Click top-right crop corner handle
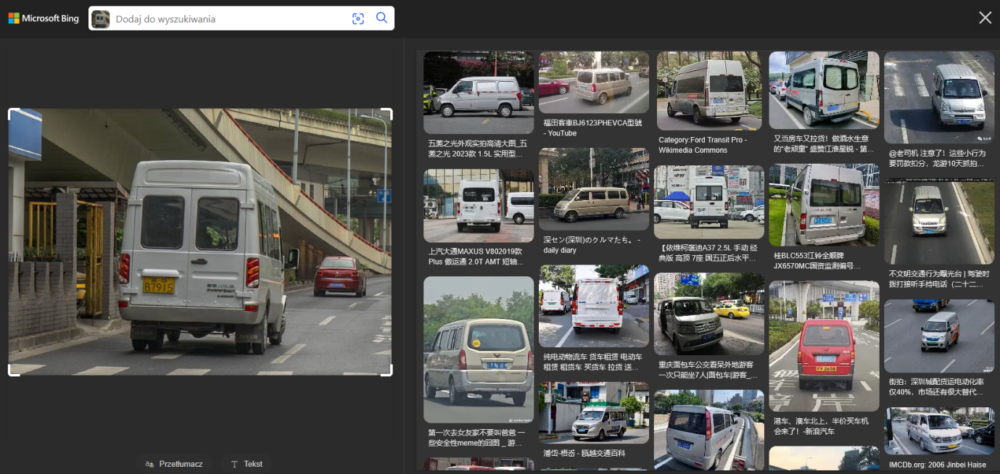The image size is (1000, 474). pos(390,112)
